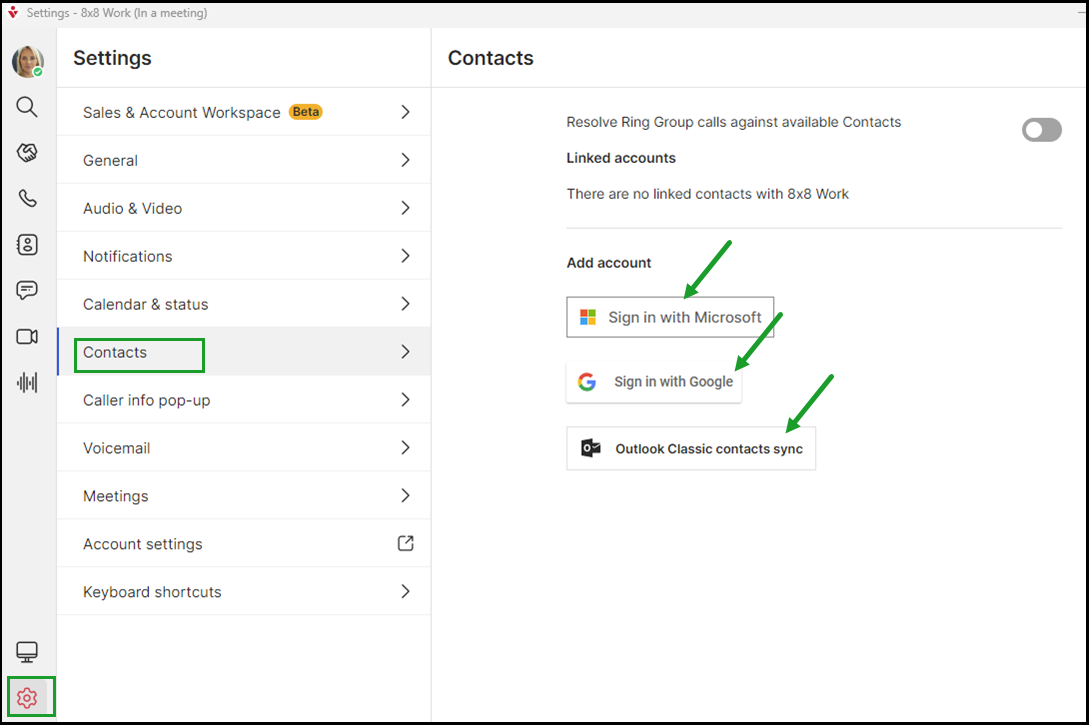Click Sign in with Google
1089x725 pixels.
654,381
